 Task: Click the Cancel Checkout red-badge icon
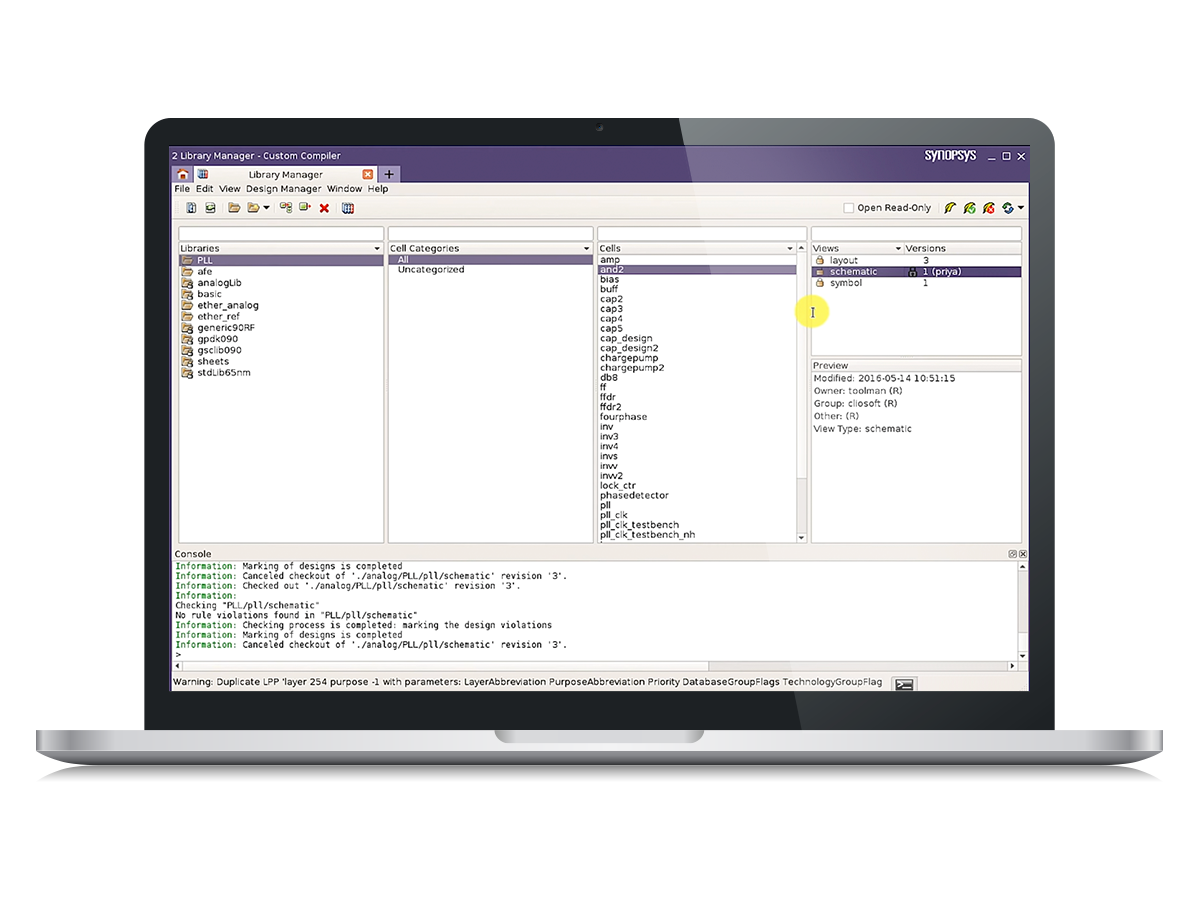coord(988,208)
